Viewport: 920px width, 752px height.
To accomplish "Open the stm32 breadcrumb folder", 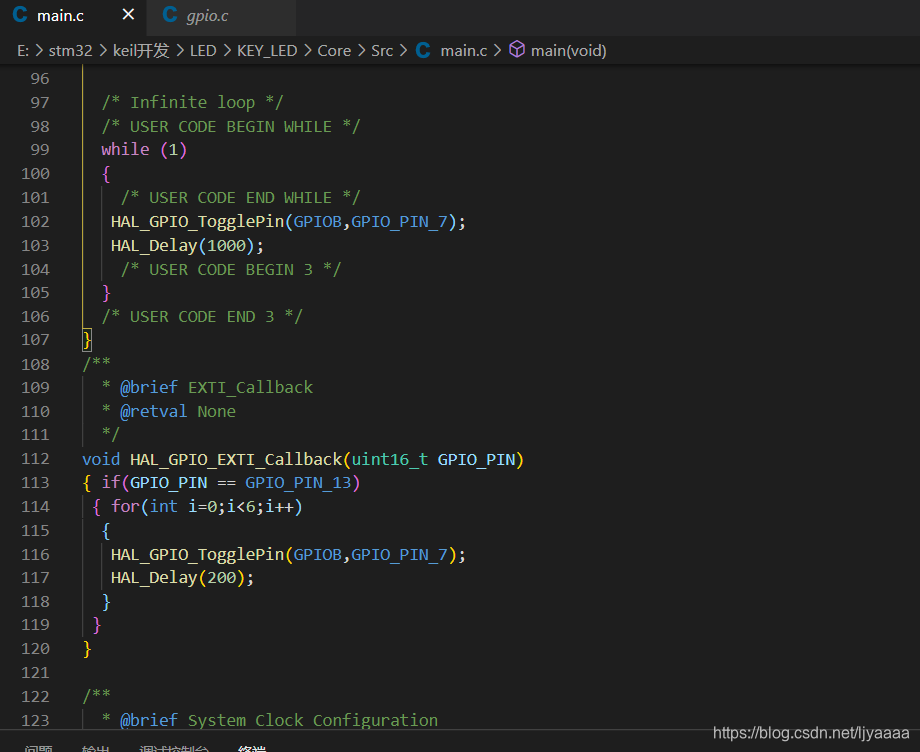I will [70, 51].
